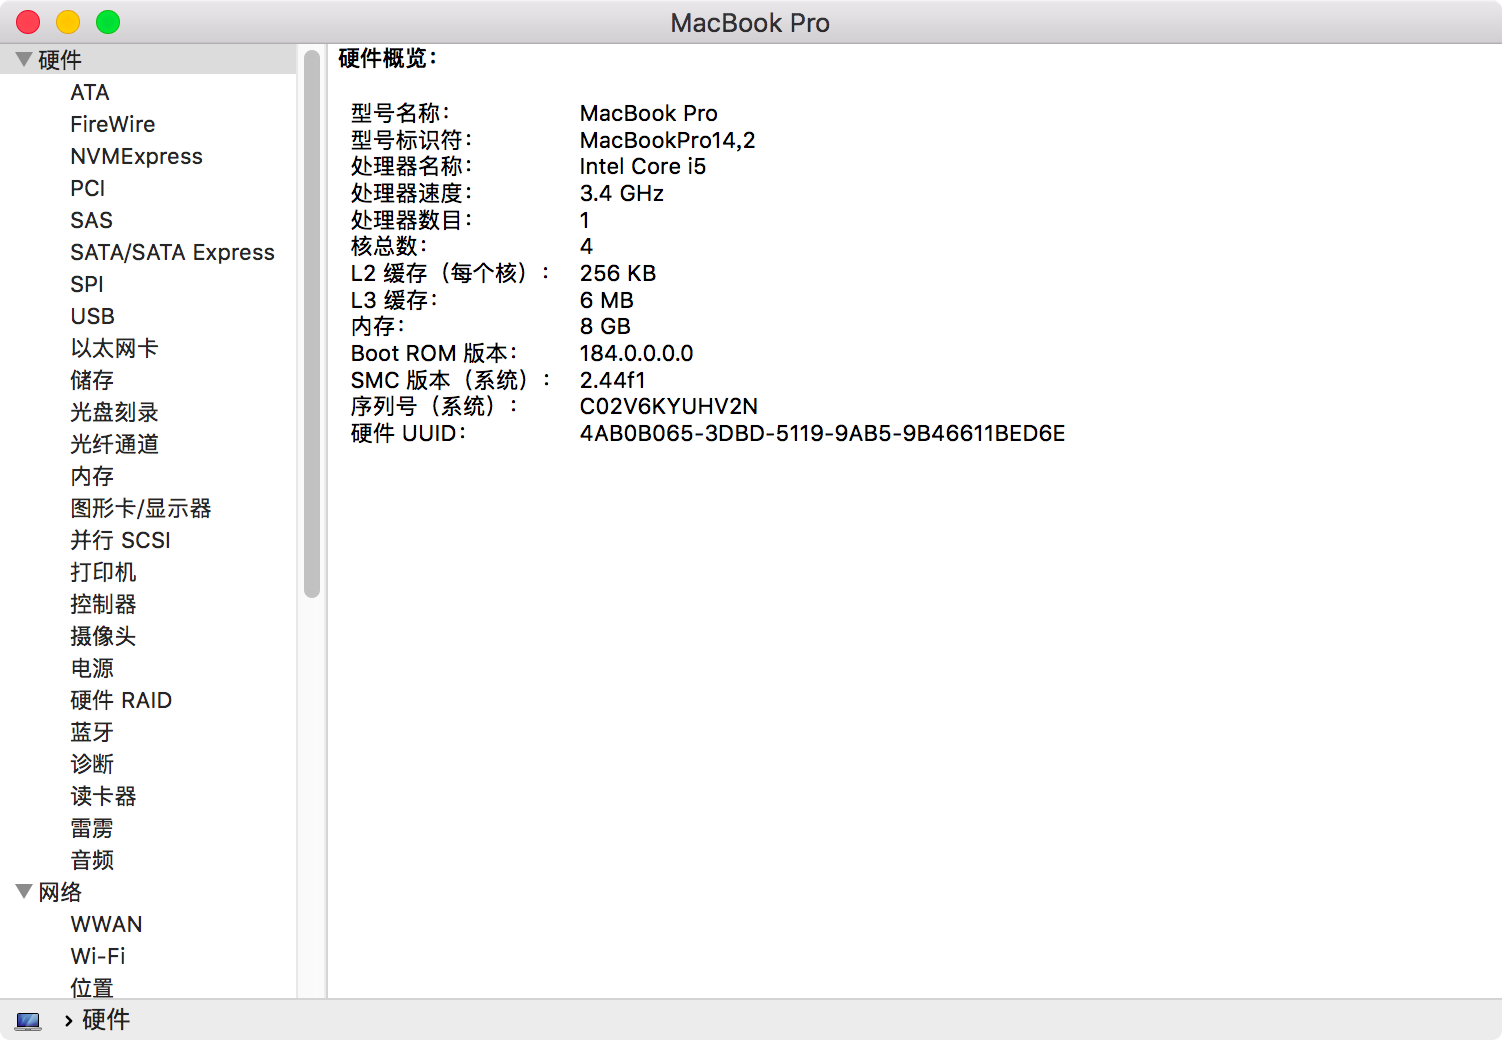1502x1040 pixels.
Task: Click the Boot ROM version 184.0.0.0.0
Action: [636, 353]
